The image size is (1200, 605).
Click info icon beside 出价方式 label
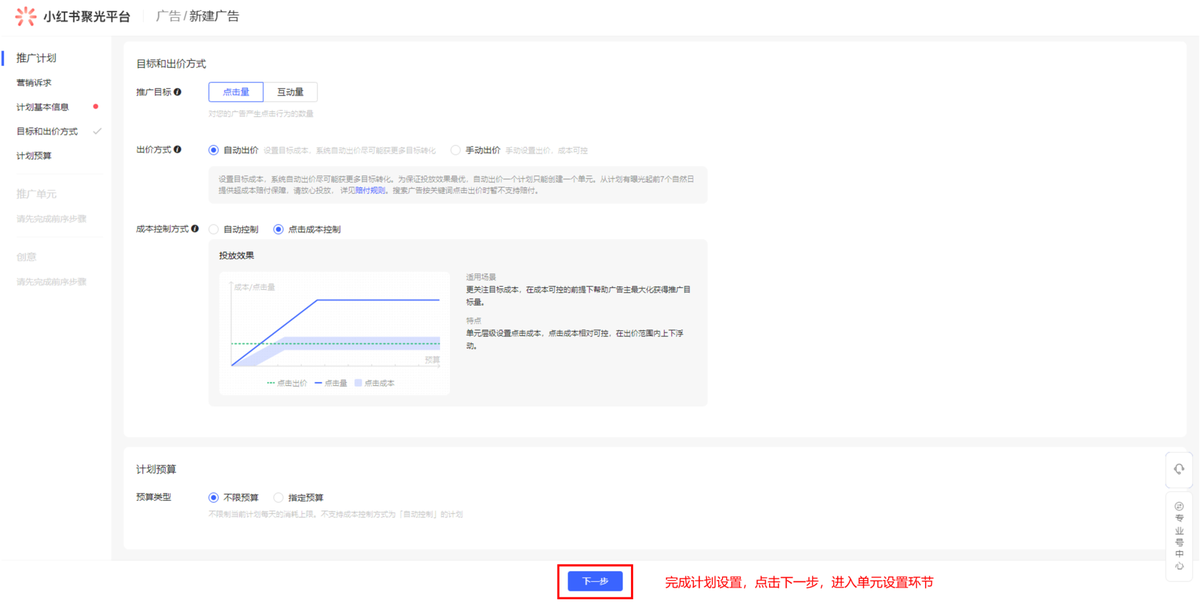[178, 150]
